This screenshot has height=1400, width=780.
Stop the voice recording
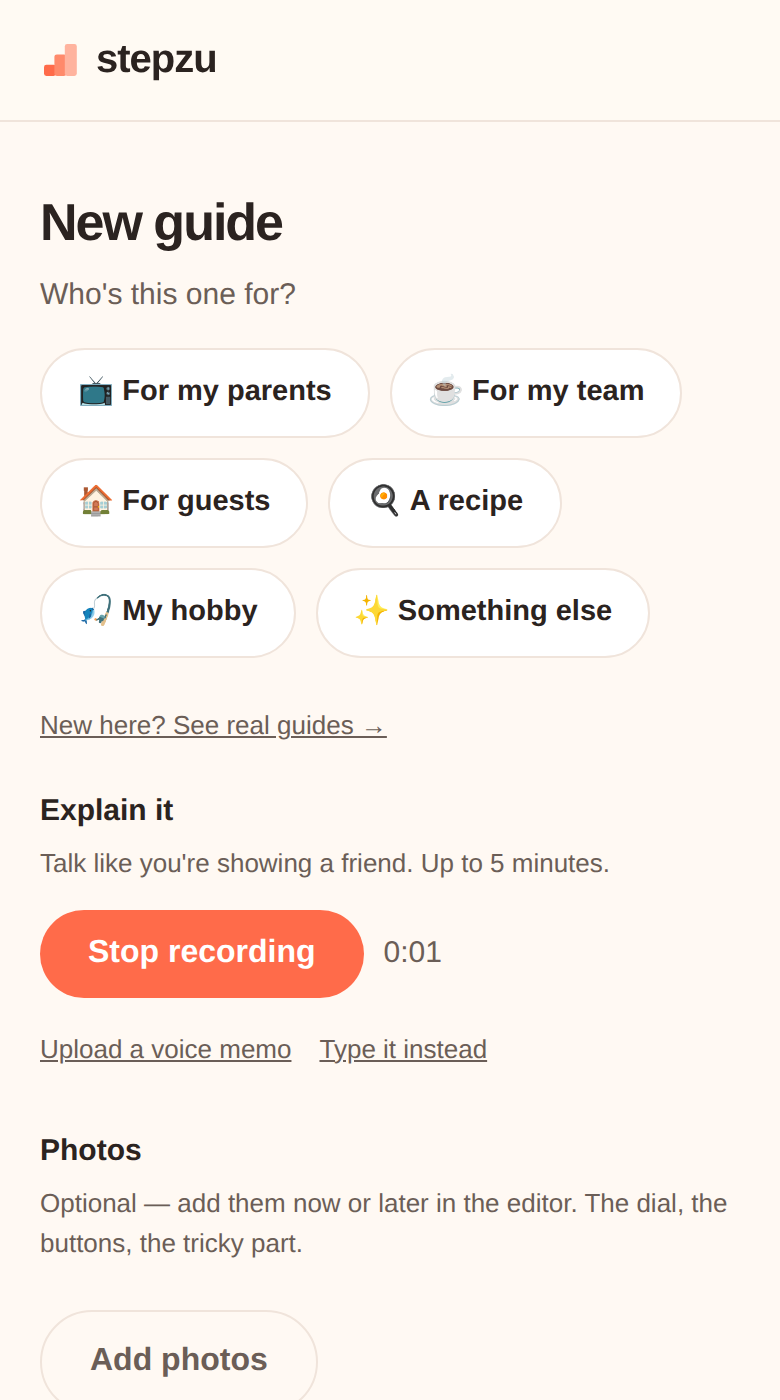tap(202, 954)
